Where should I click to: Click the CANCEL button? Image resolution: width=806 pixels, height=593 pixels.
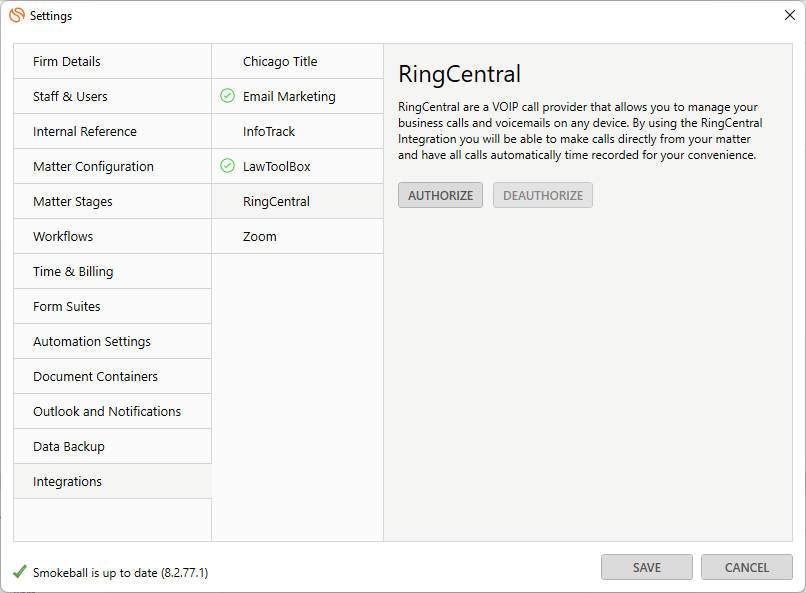pos(746,567)
